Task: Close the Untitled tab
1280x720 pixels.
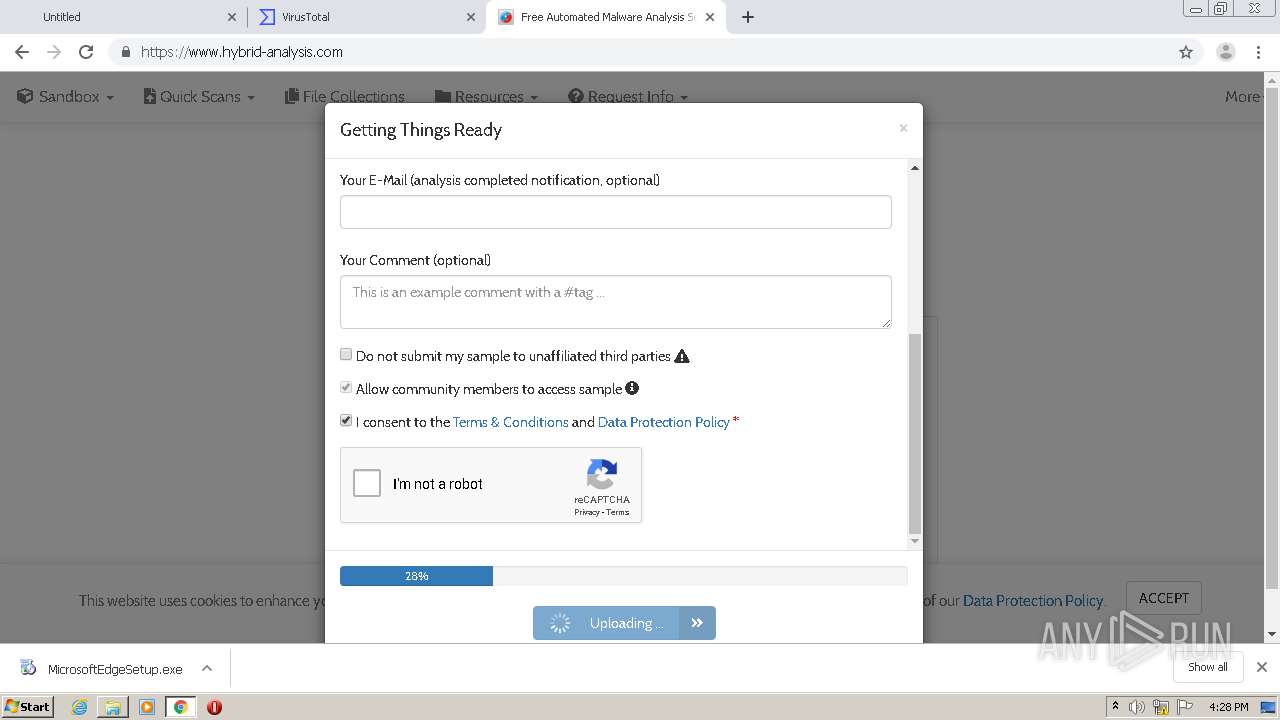Action: (x=232, y=17)
